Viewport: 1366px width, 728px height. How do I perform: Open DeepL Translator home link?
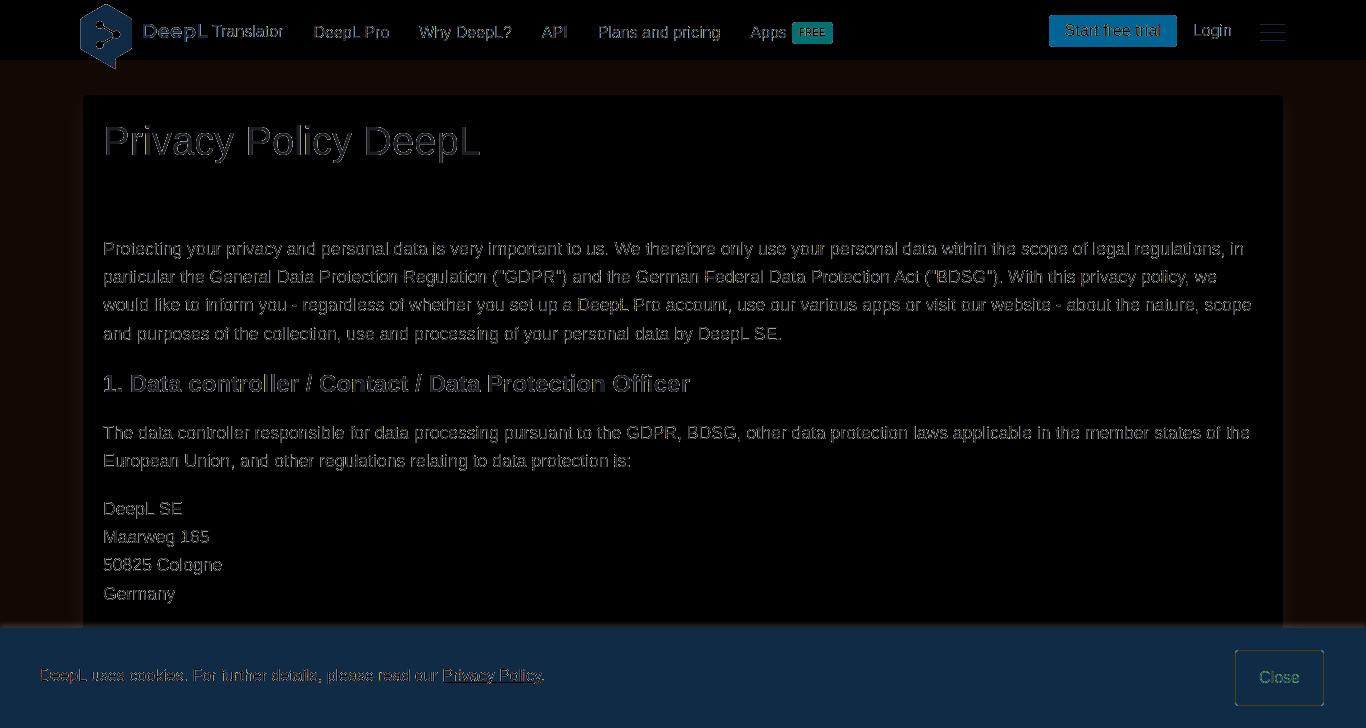pos(213,32)
